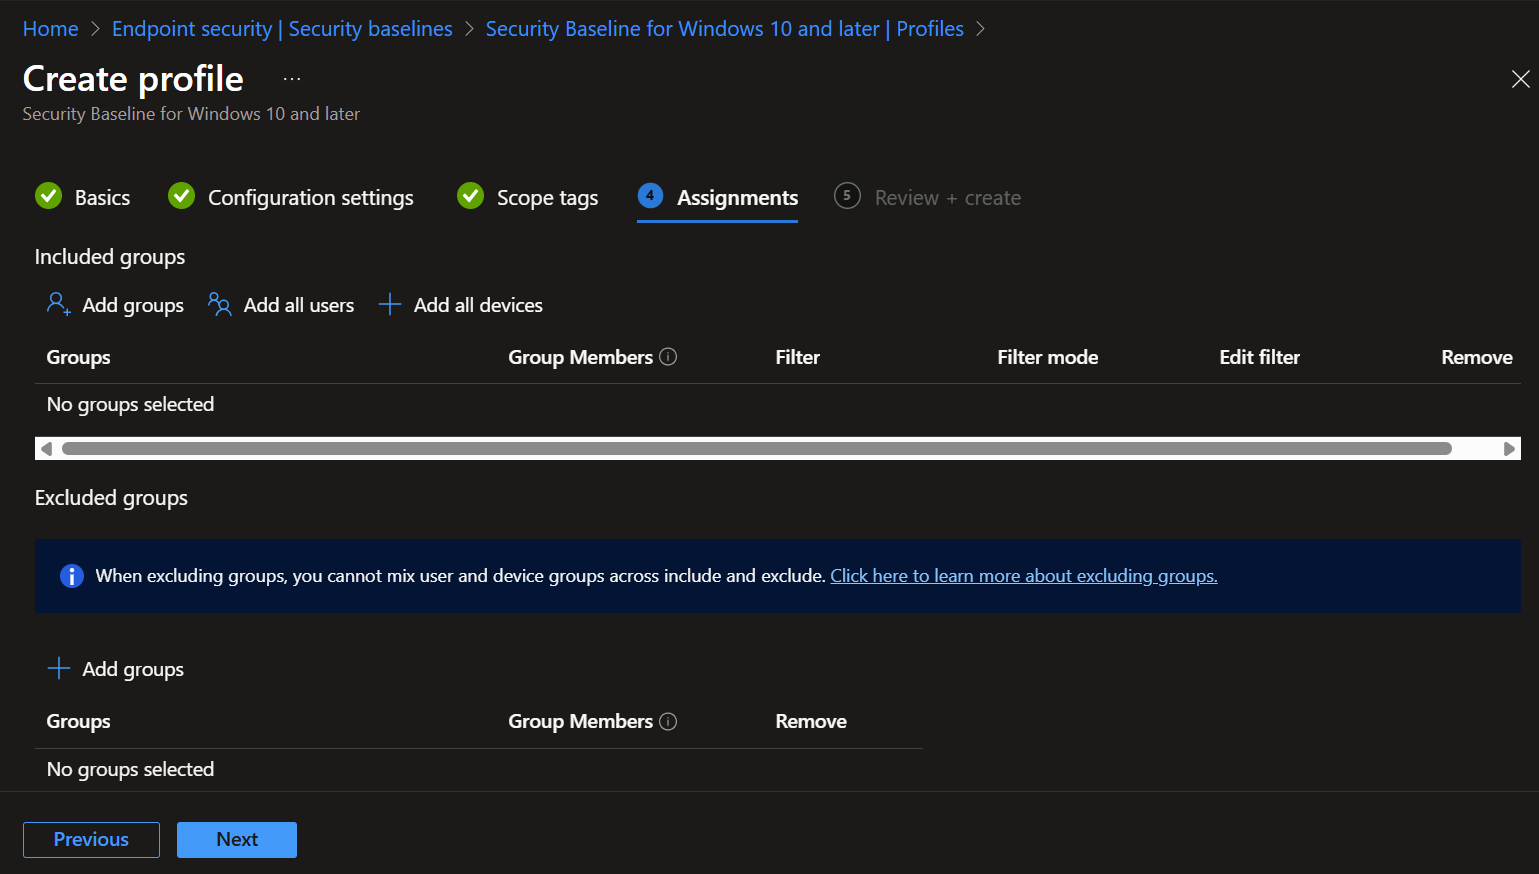Click the subtitle Security Baseline for Windows 10 and later
Image resolution: width=1539 pixels, height=874 pixels.
coord(191,114)
